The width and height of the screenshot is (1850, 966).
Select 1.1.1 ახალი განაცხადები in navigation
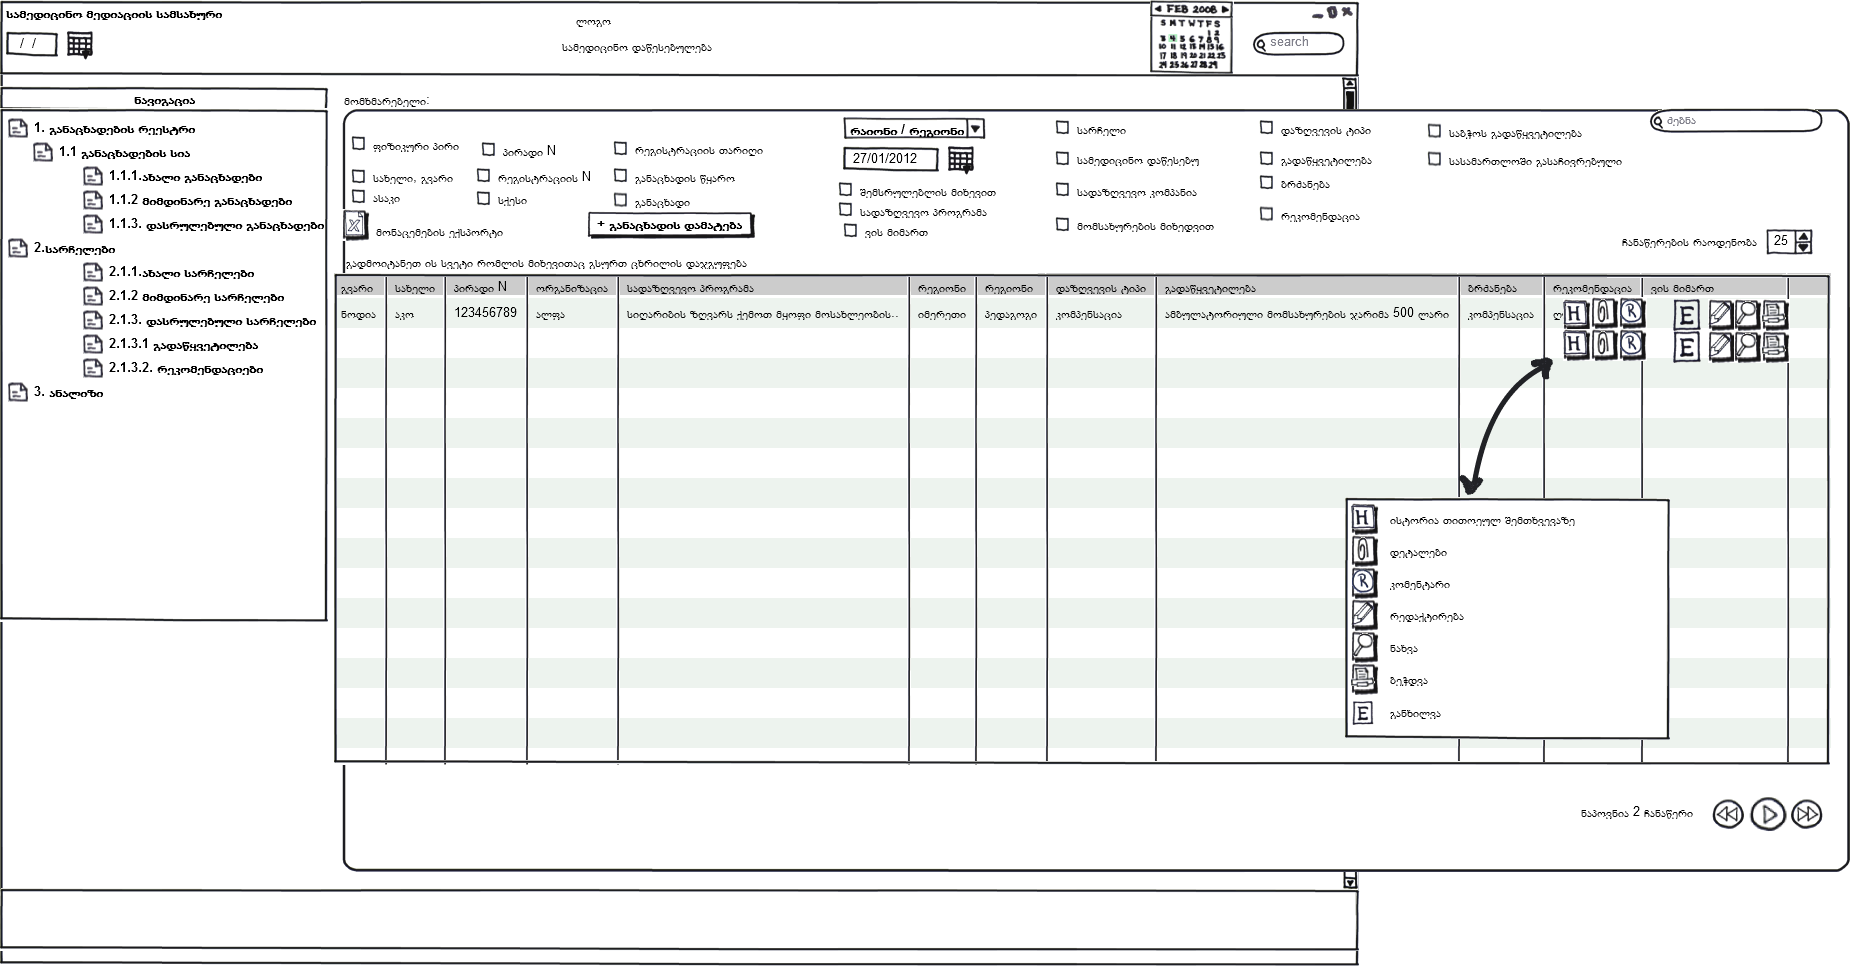(x=185, y=177)
